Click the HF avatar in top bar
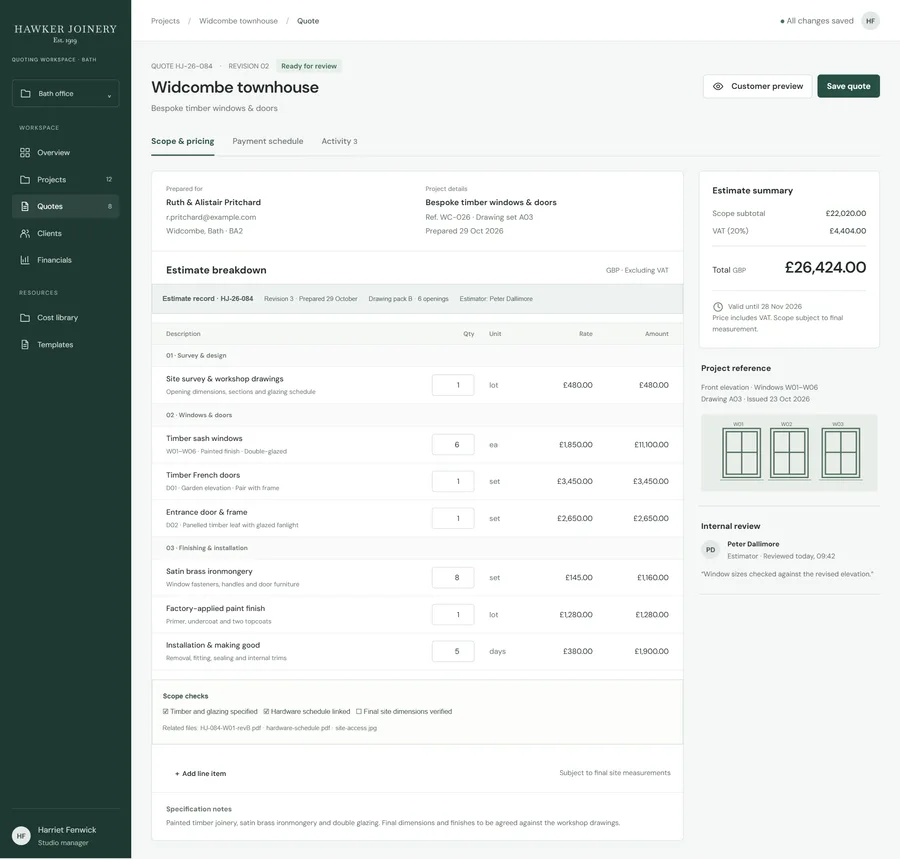 click(x=870, y=21)
